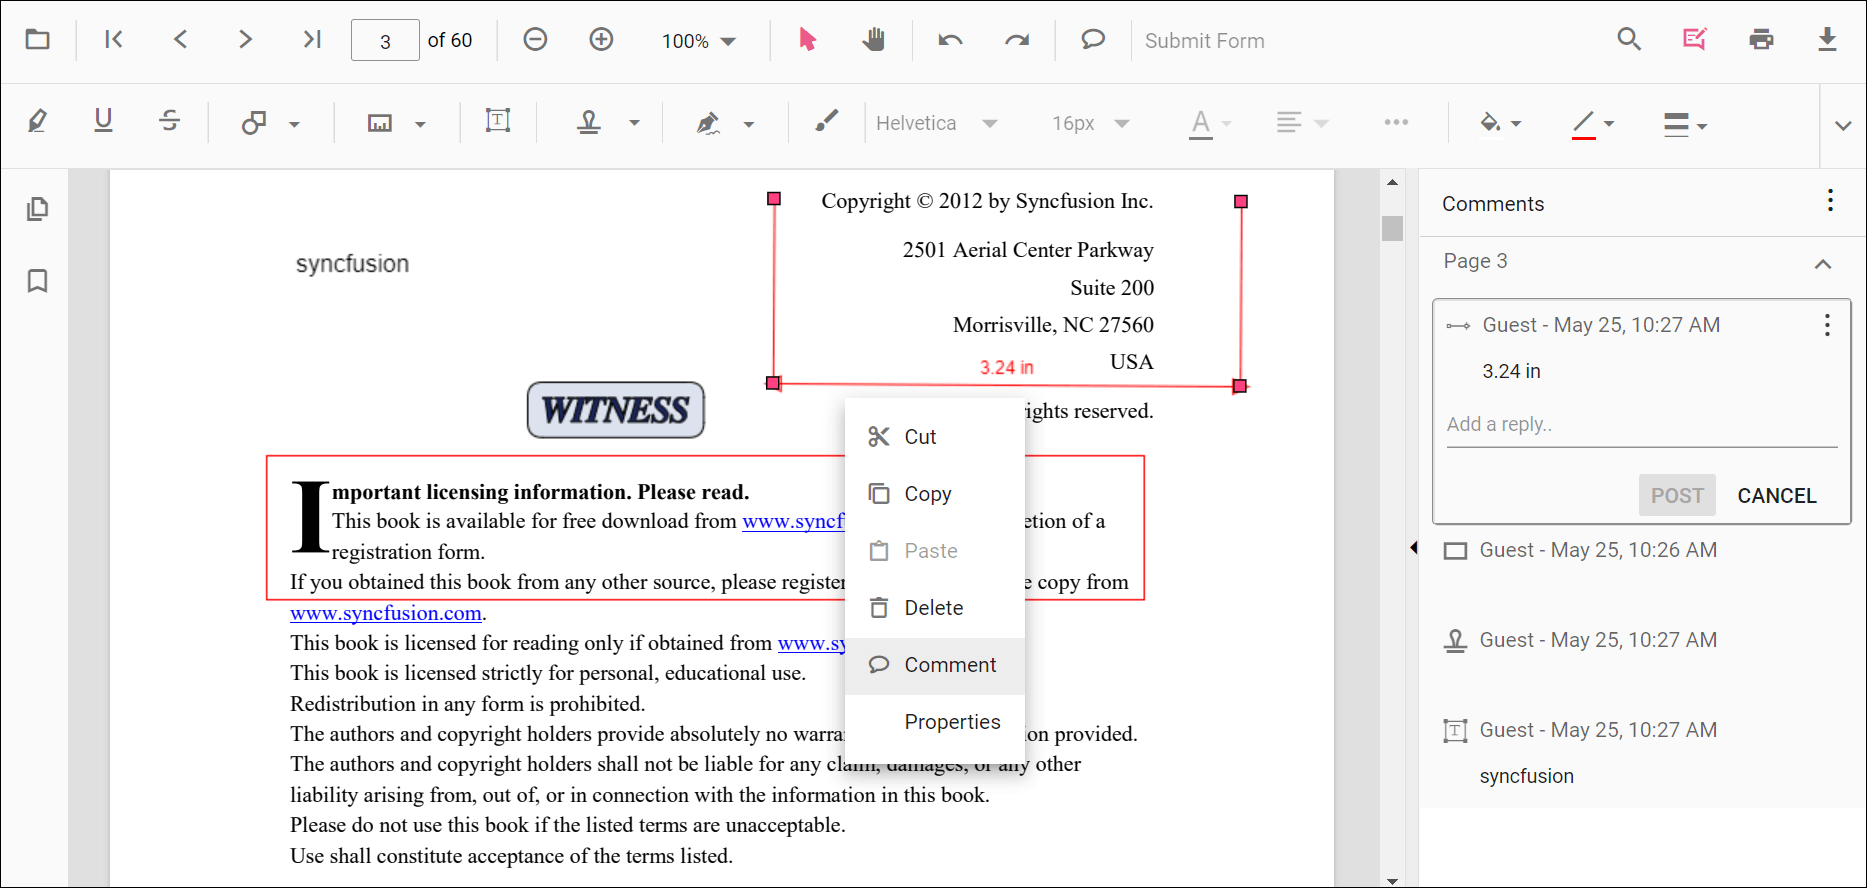Choose Cut from the context menu
Viewport: 1867px width, 888px height.
coord(935,437)
